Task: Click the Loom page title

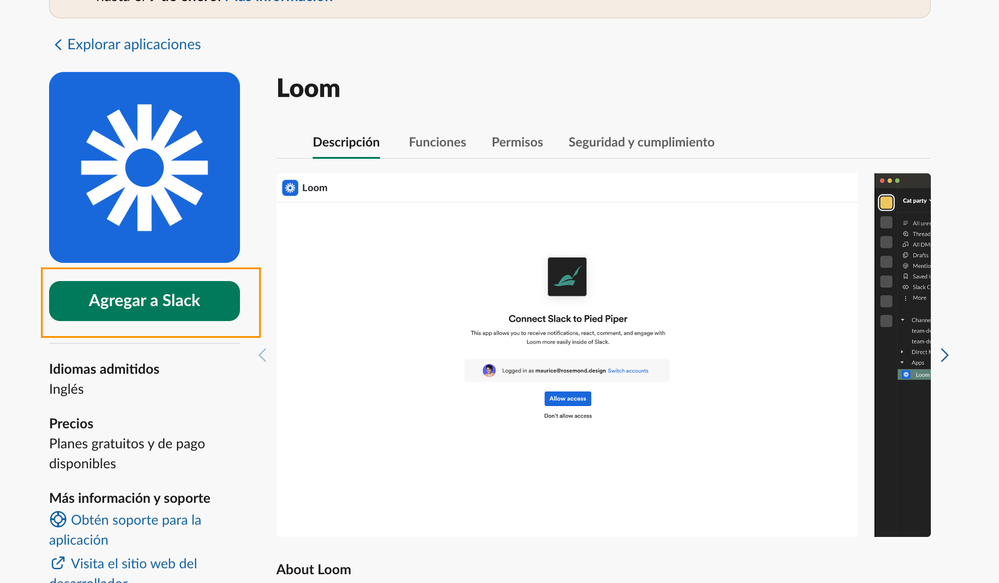Action: click(x=308, y=89)
